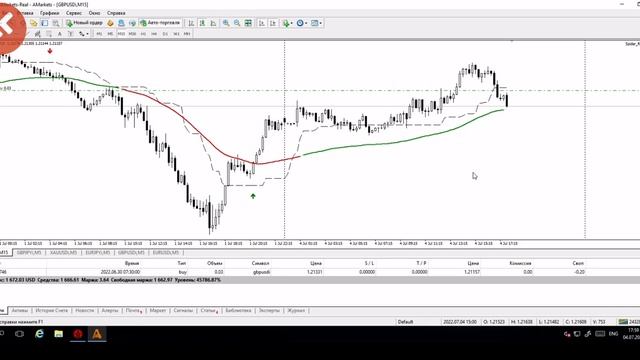Sort trades by Символ column header
Screen dimensions: 640x360
tap(260, 263)
